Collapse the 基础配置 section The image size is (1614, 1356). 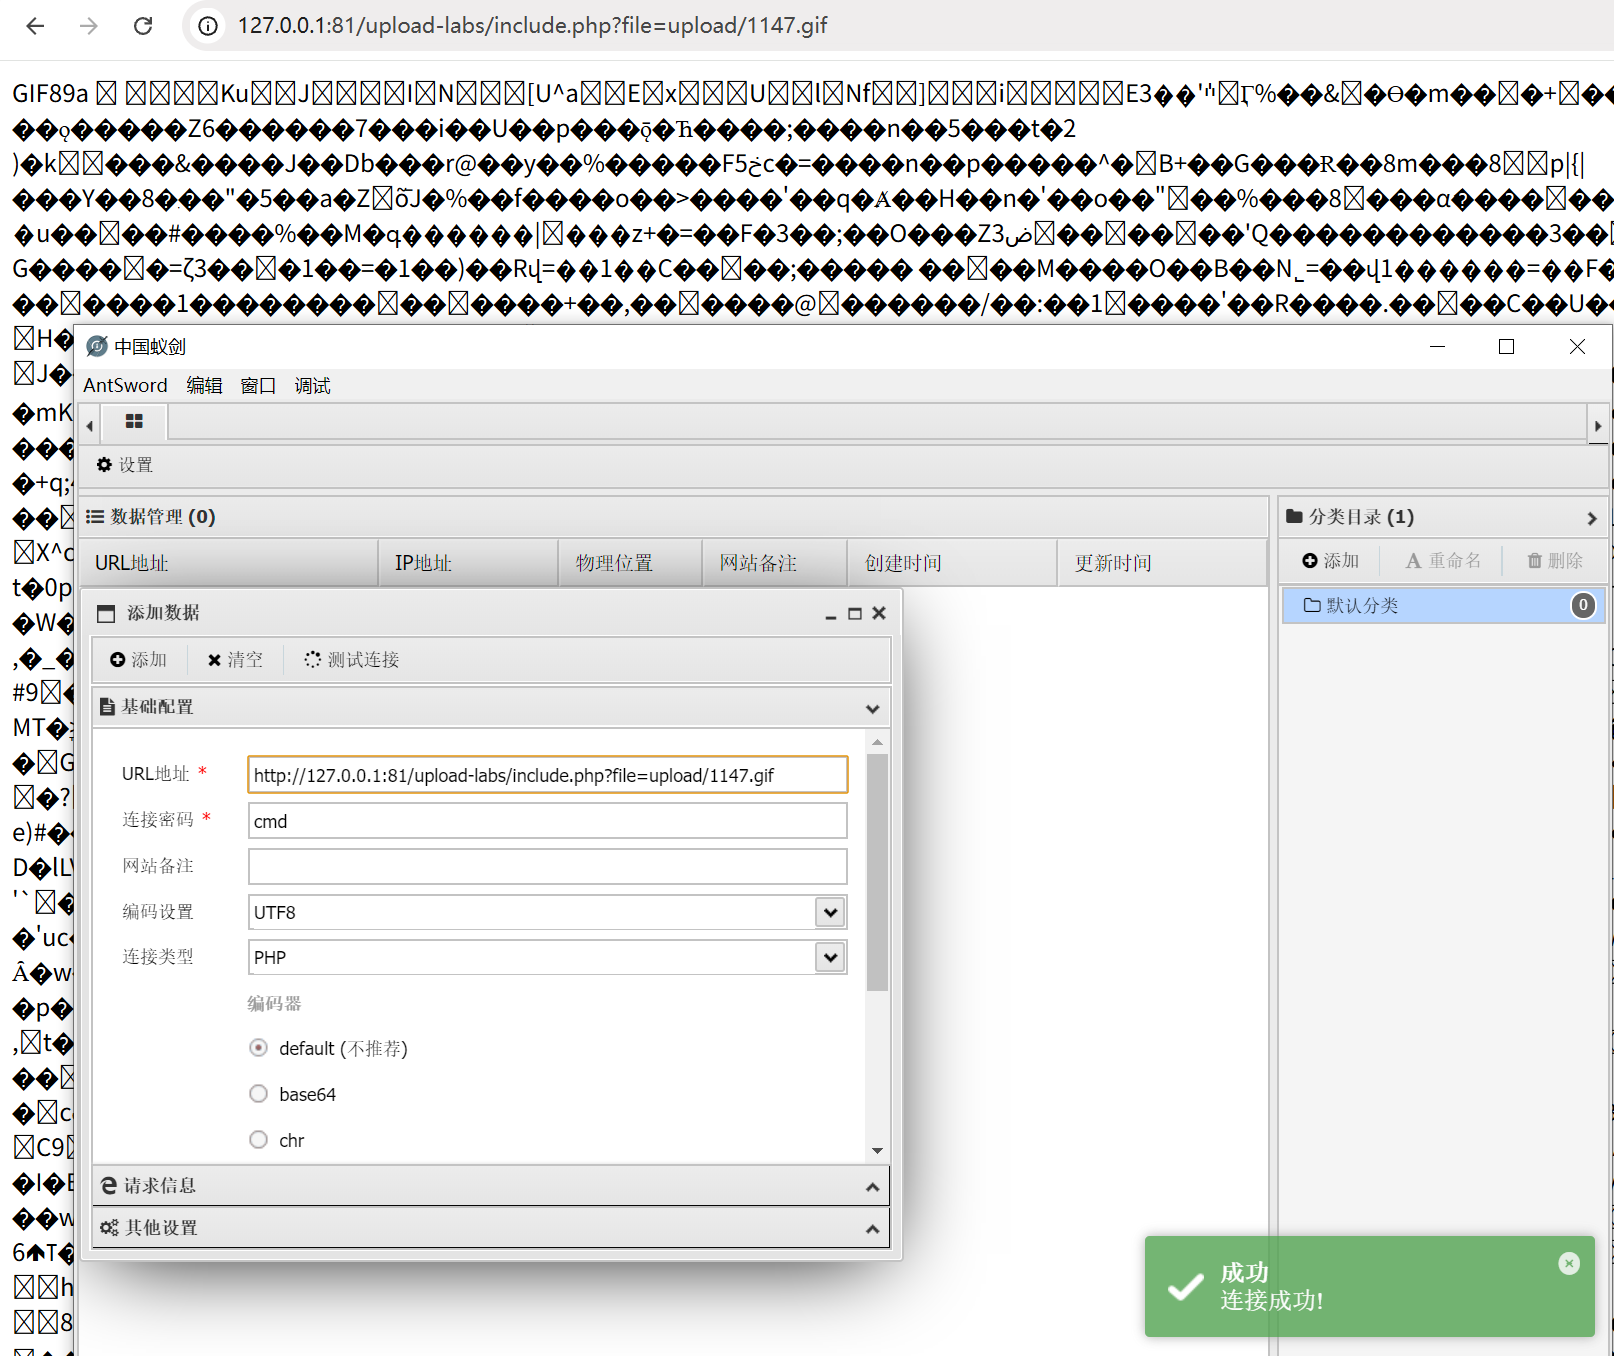tap(872, 708)
